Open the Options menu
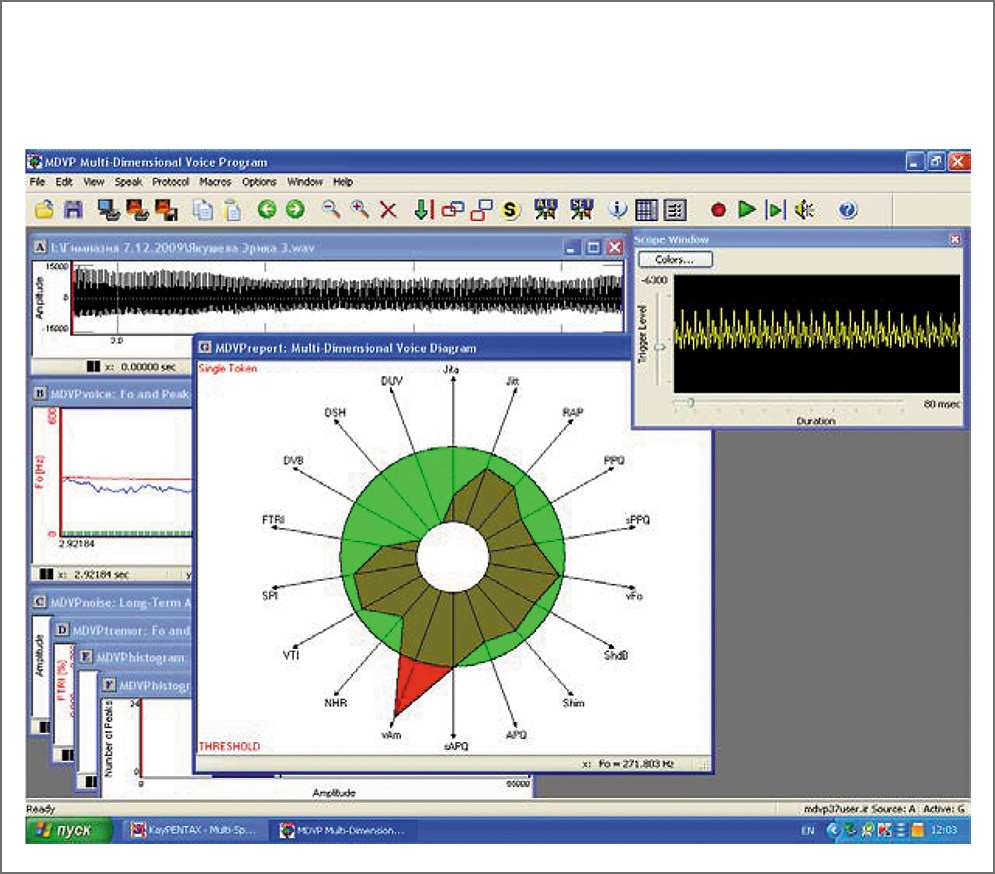995x874 pixels. click(x=259, y=183)
